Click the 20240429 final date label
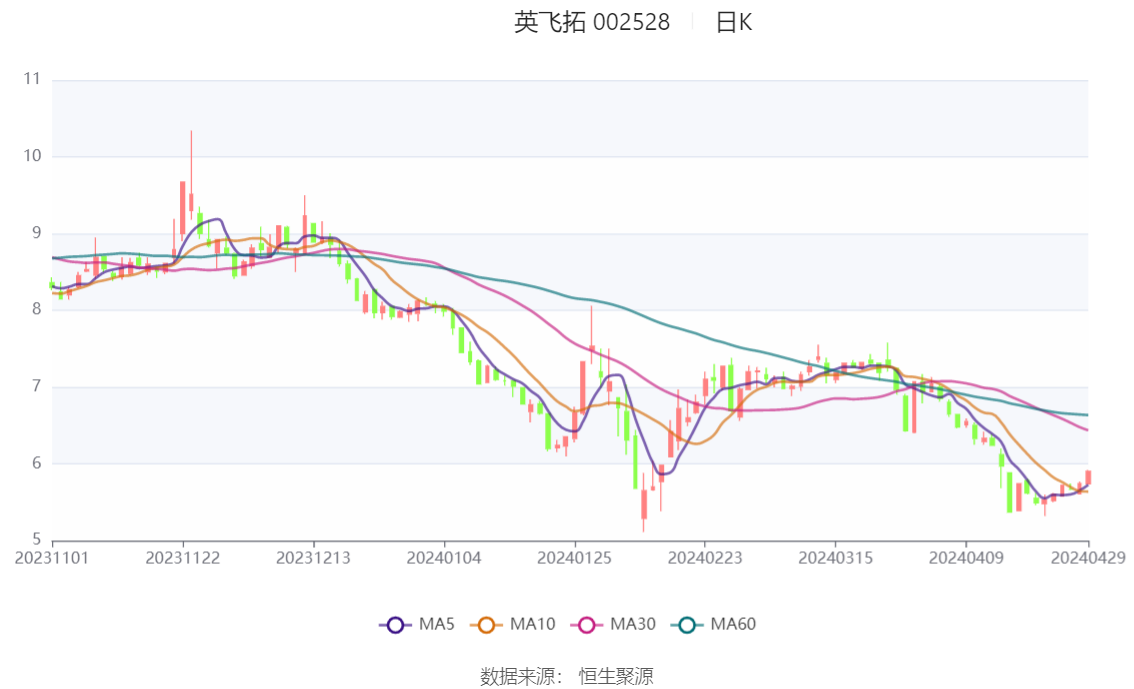Screen dimensions: 1134x689 tap(1088, 558)
